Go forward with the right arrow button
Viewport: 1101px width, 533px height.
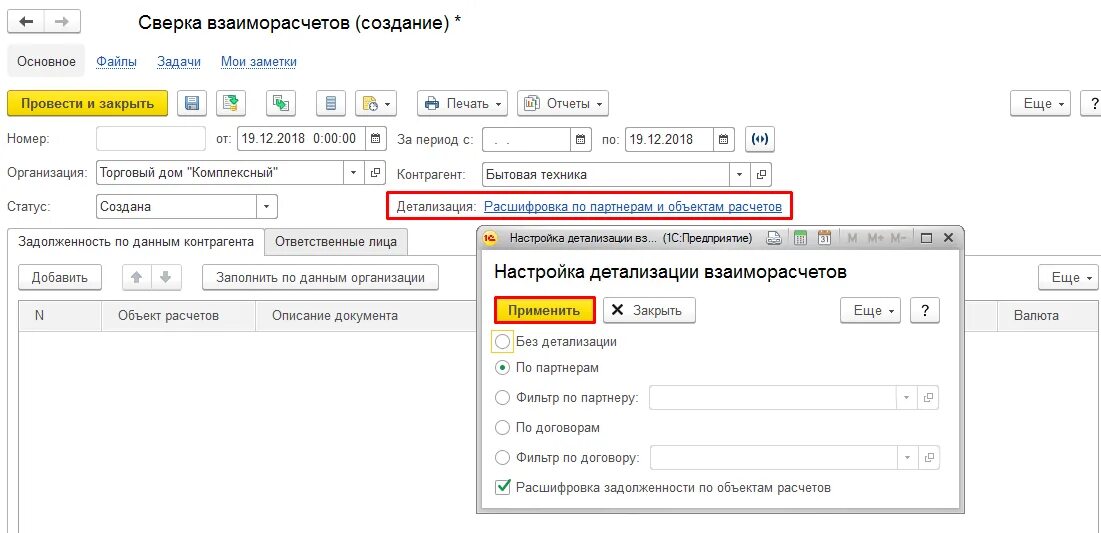62,22
